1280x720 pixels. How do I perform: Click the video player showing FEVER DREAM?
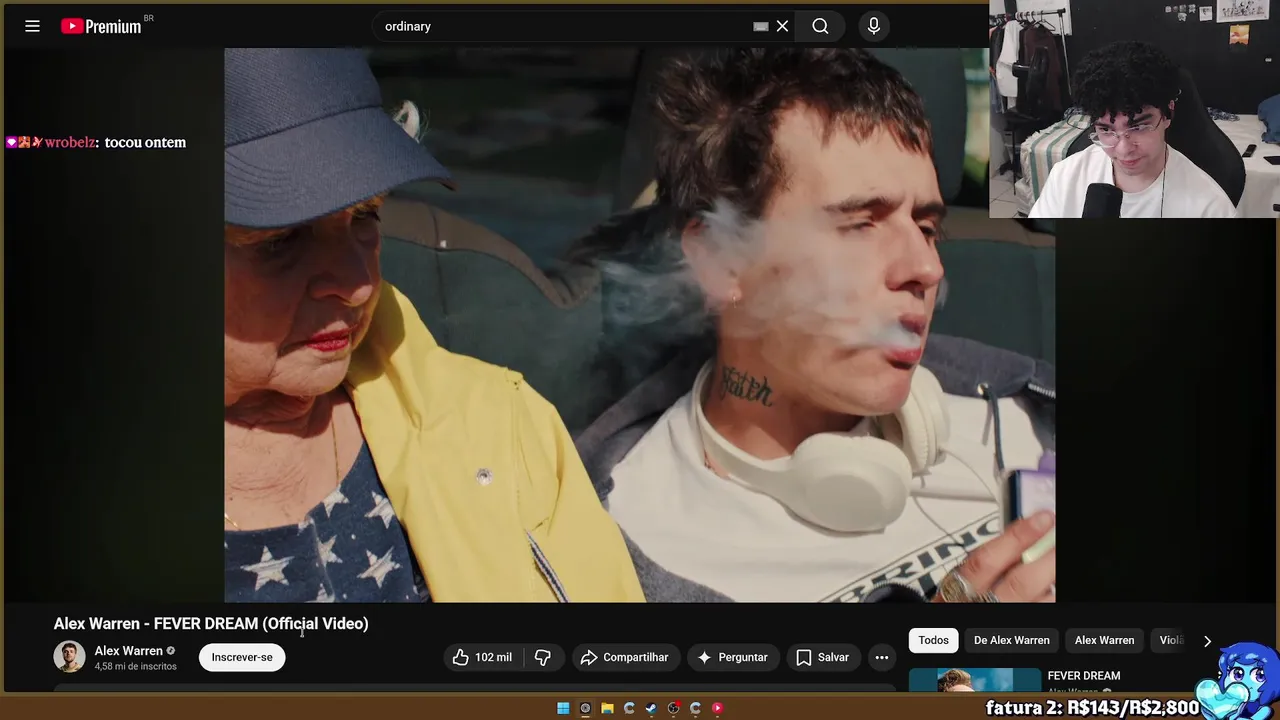[x=639, y=325]
